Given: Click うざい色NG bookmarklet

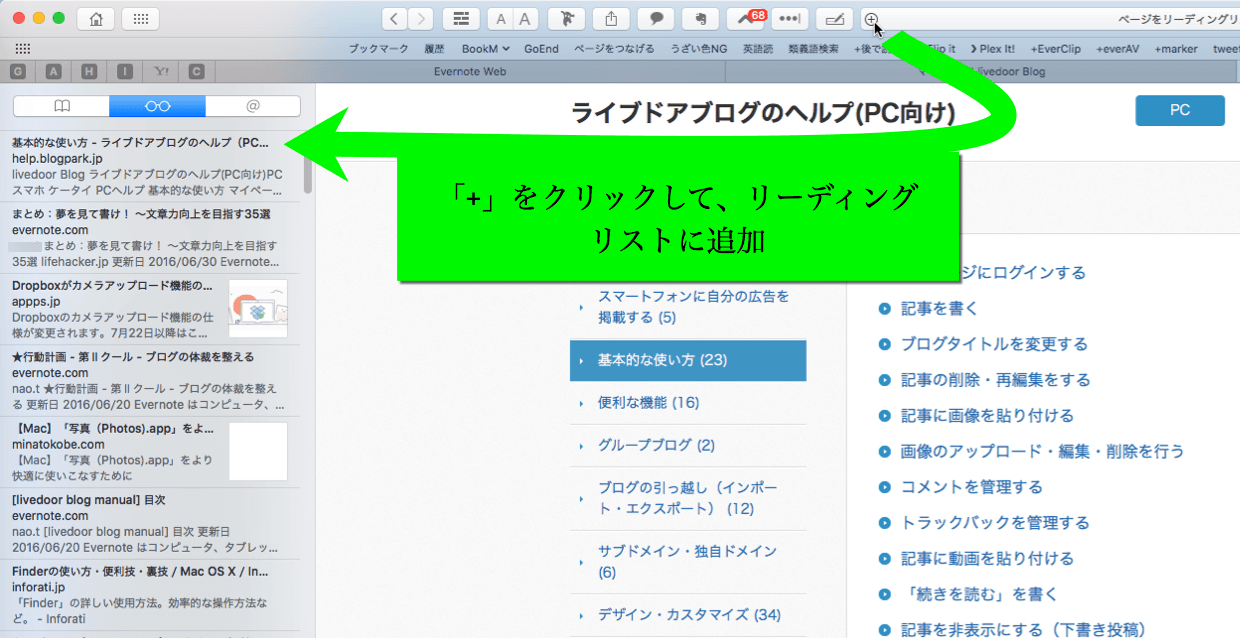Looking at the screenshot, I should pyautogui.click(x=698, y=48).
